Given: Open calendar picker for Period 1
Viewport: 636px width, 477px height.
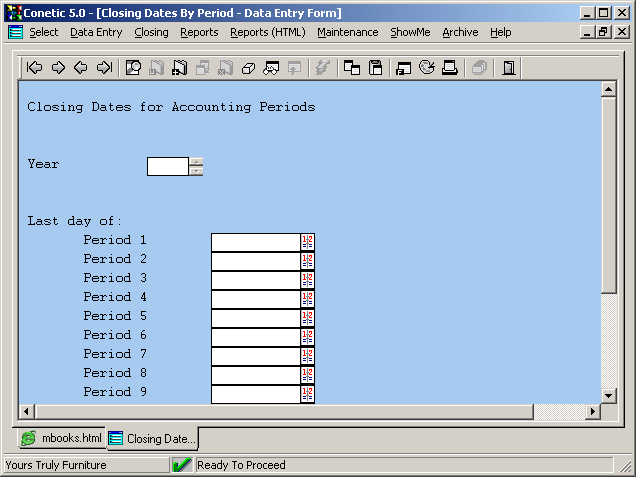Looking at the screenshot, I should click(307, 241).
